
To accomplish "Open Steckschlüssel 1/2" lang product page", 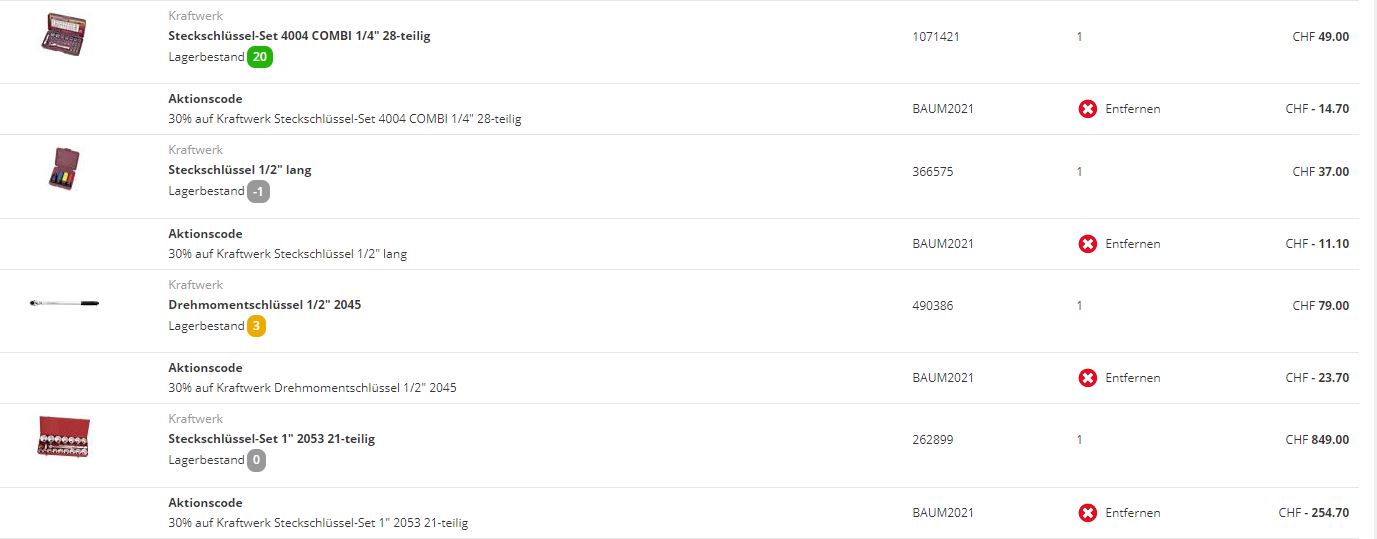I will [x=240, y=170].
